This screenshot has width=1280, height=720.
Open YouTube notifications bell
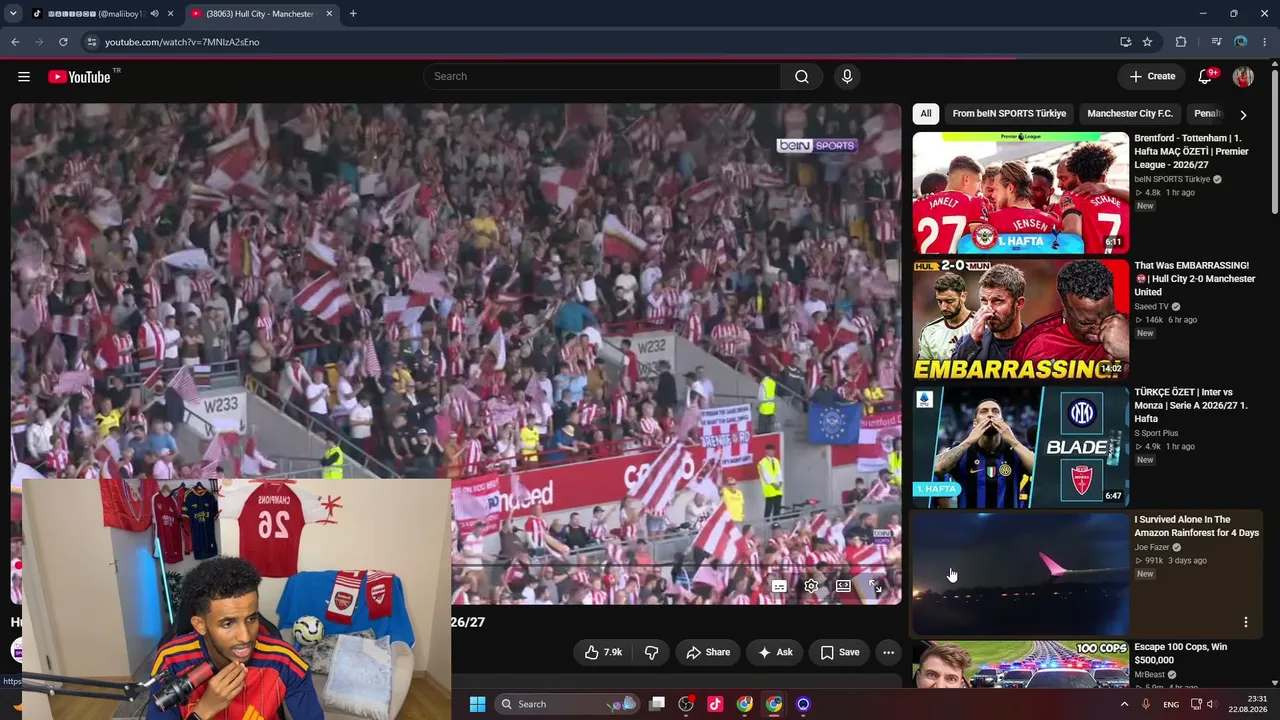(x=1207, y=77)
